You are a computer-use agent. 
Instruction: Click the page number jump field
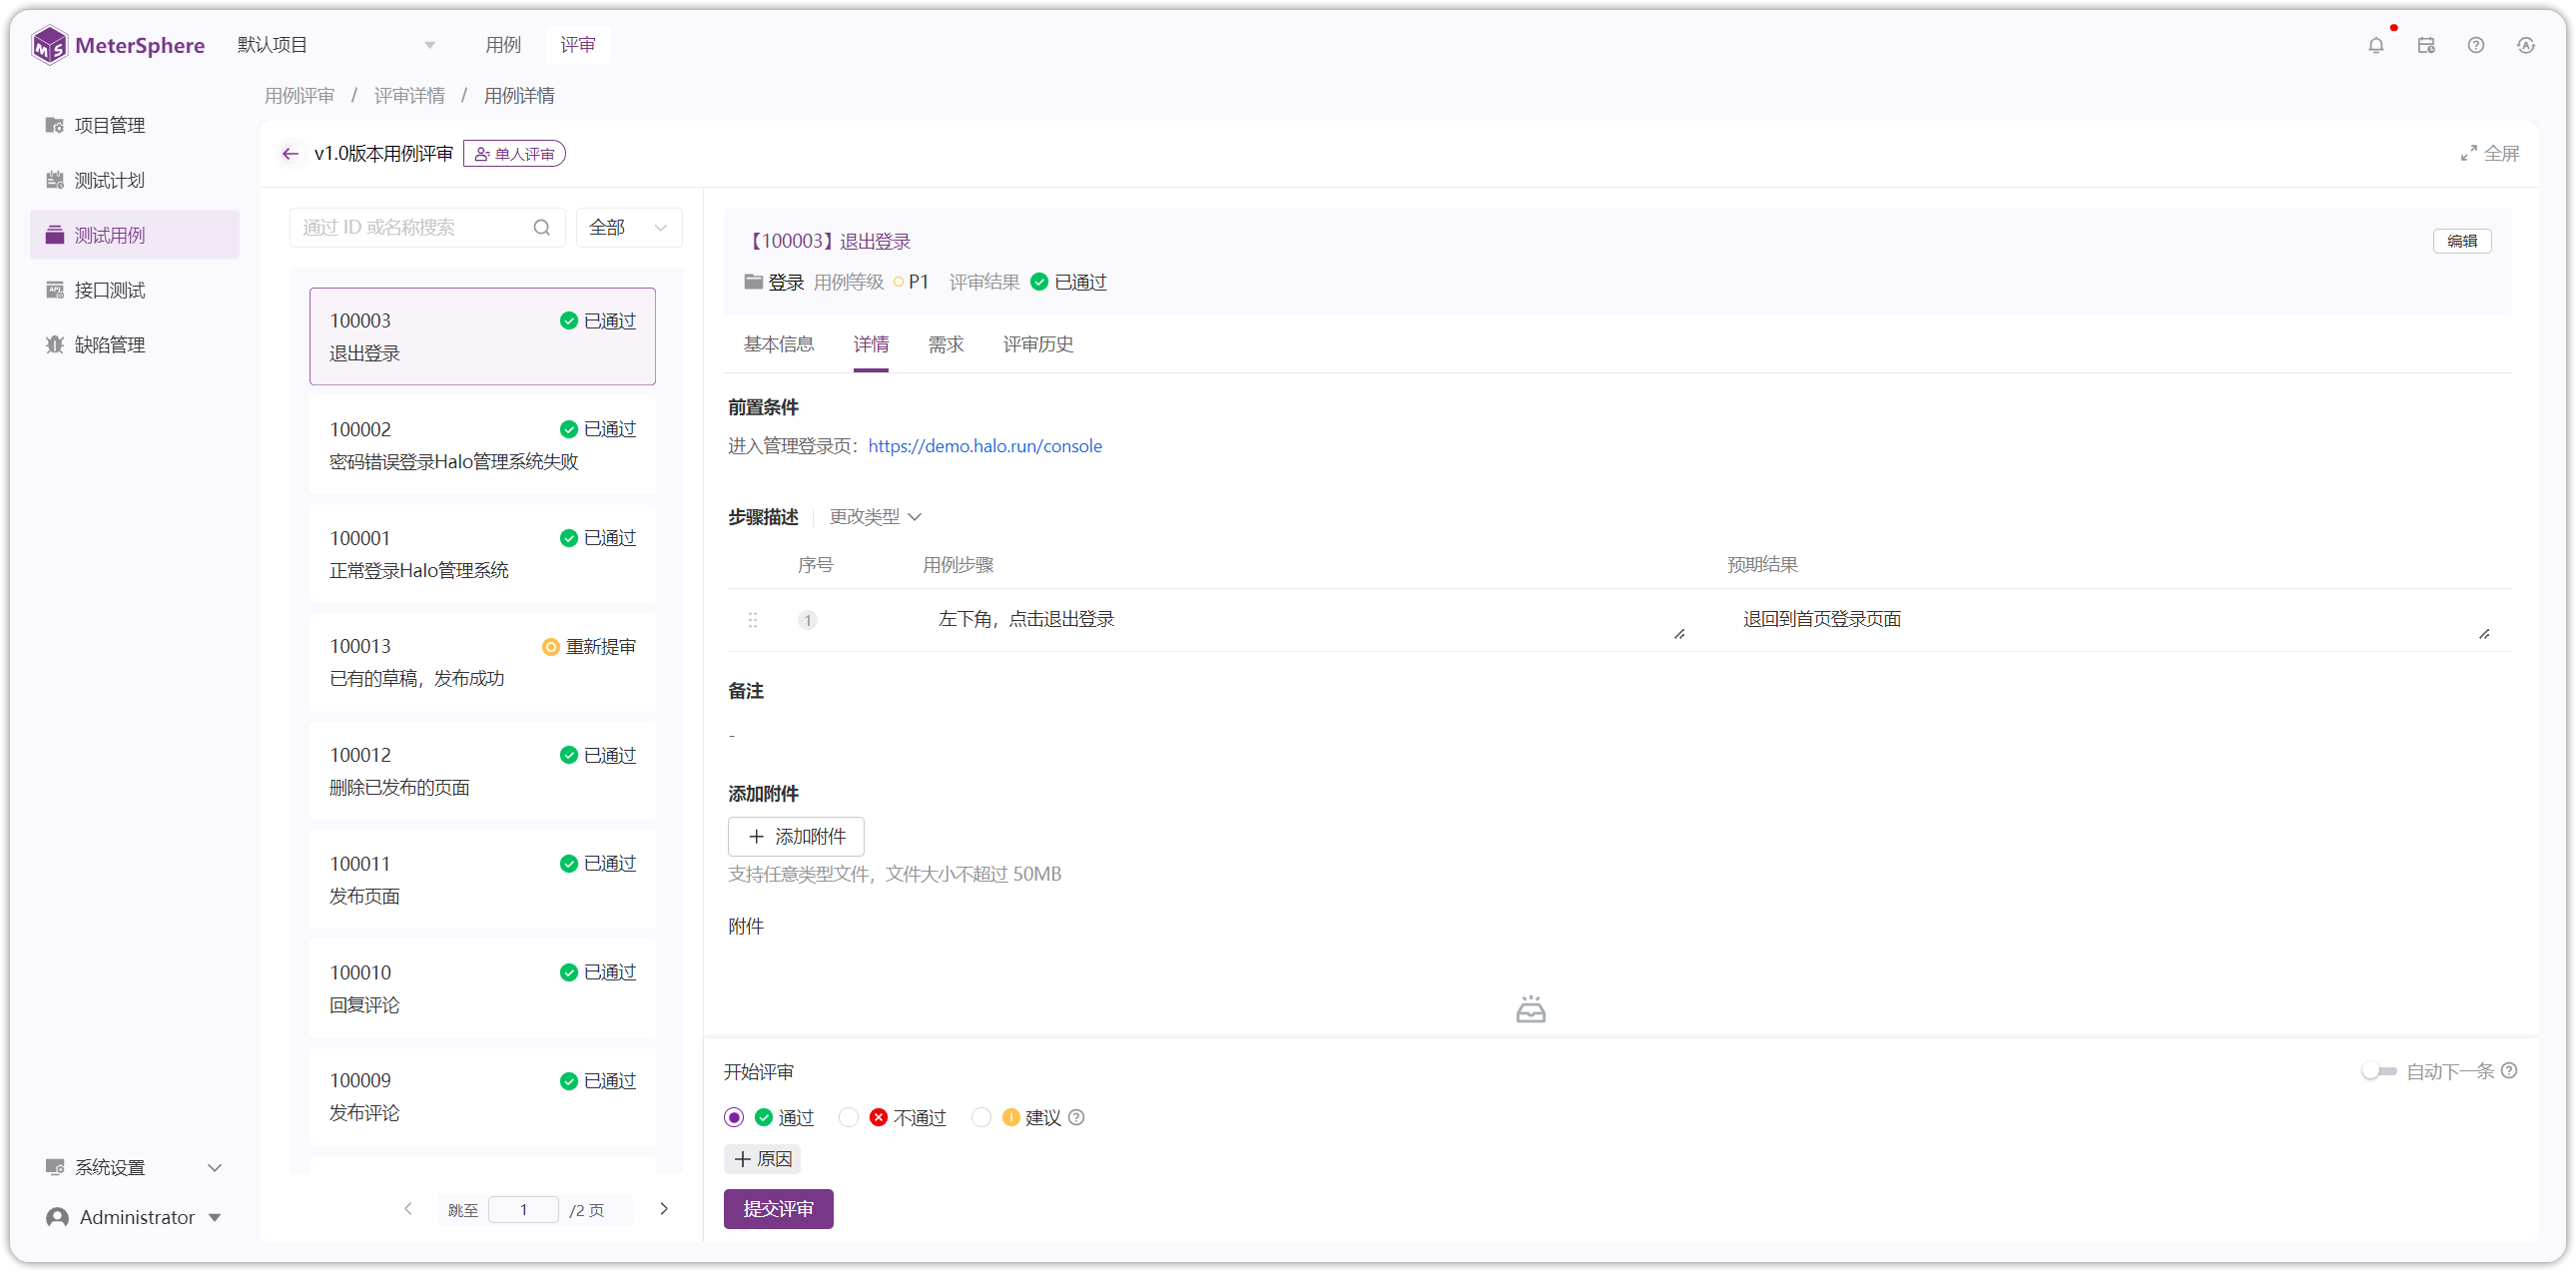click(x=523, y=1210)
